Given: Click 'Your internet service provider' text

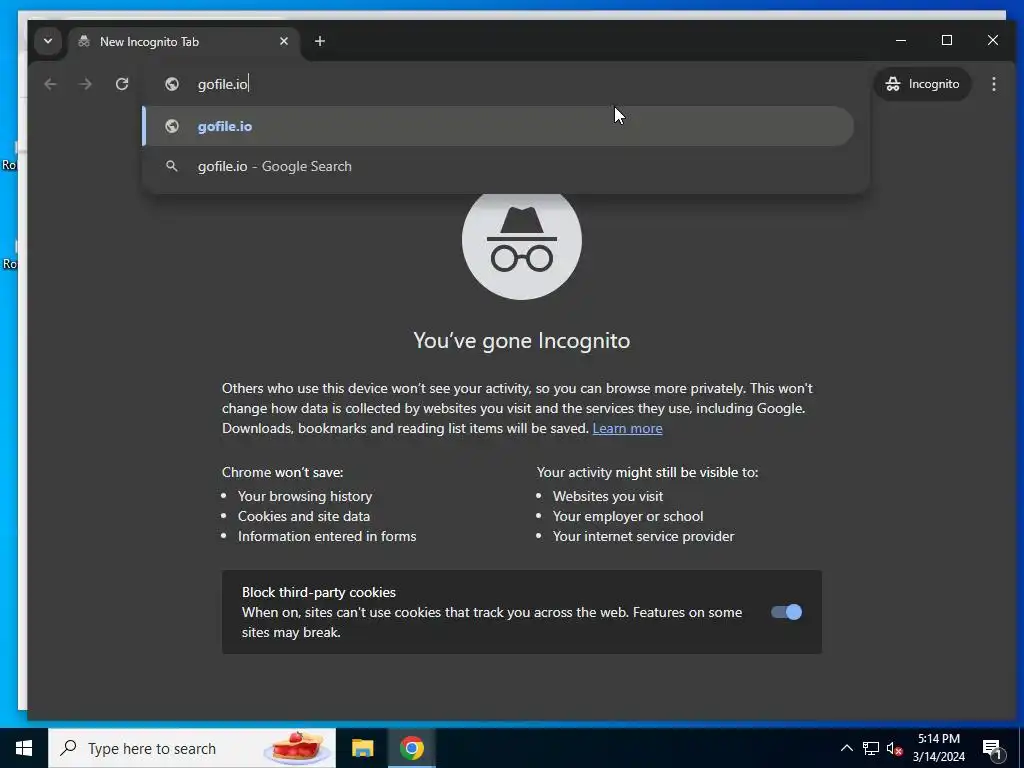Looking at the screenshot, I should click(643, 536).
